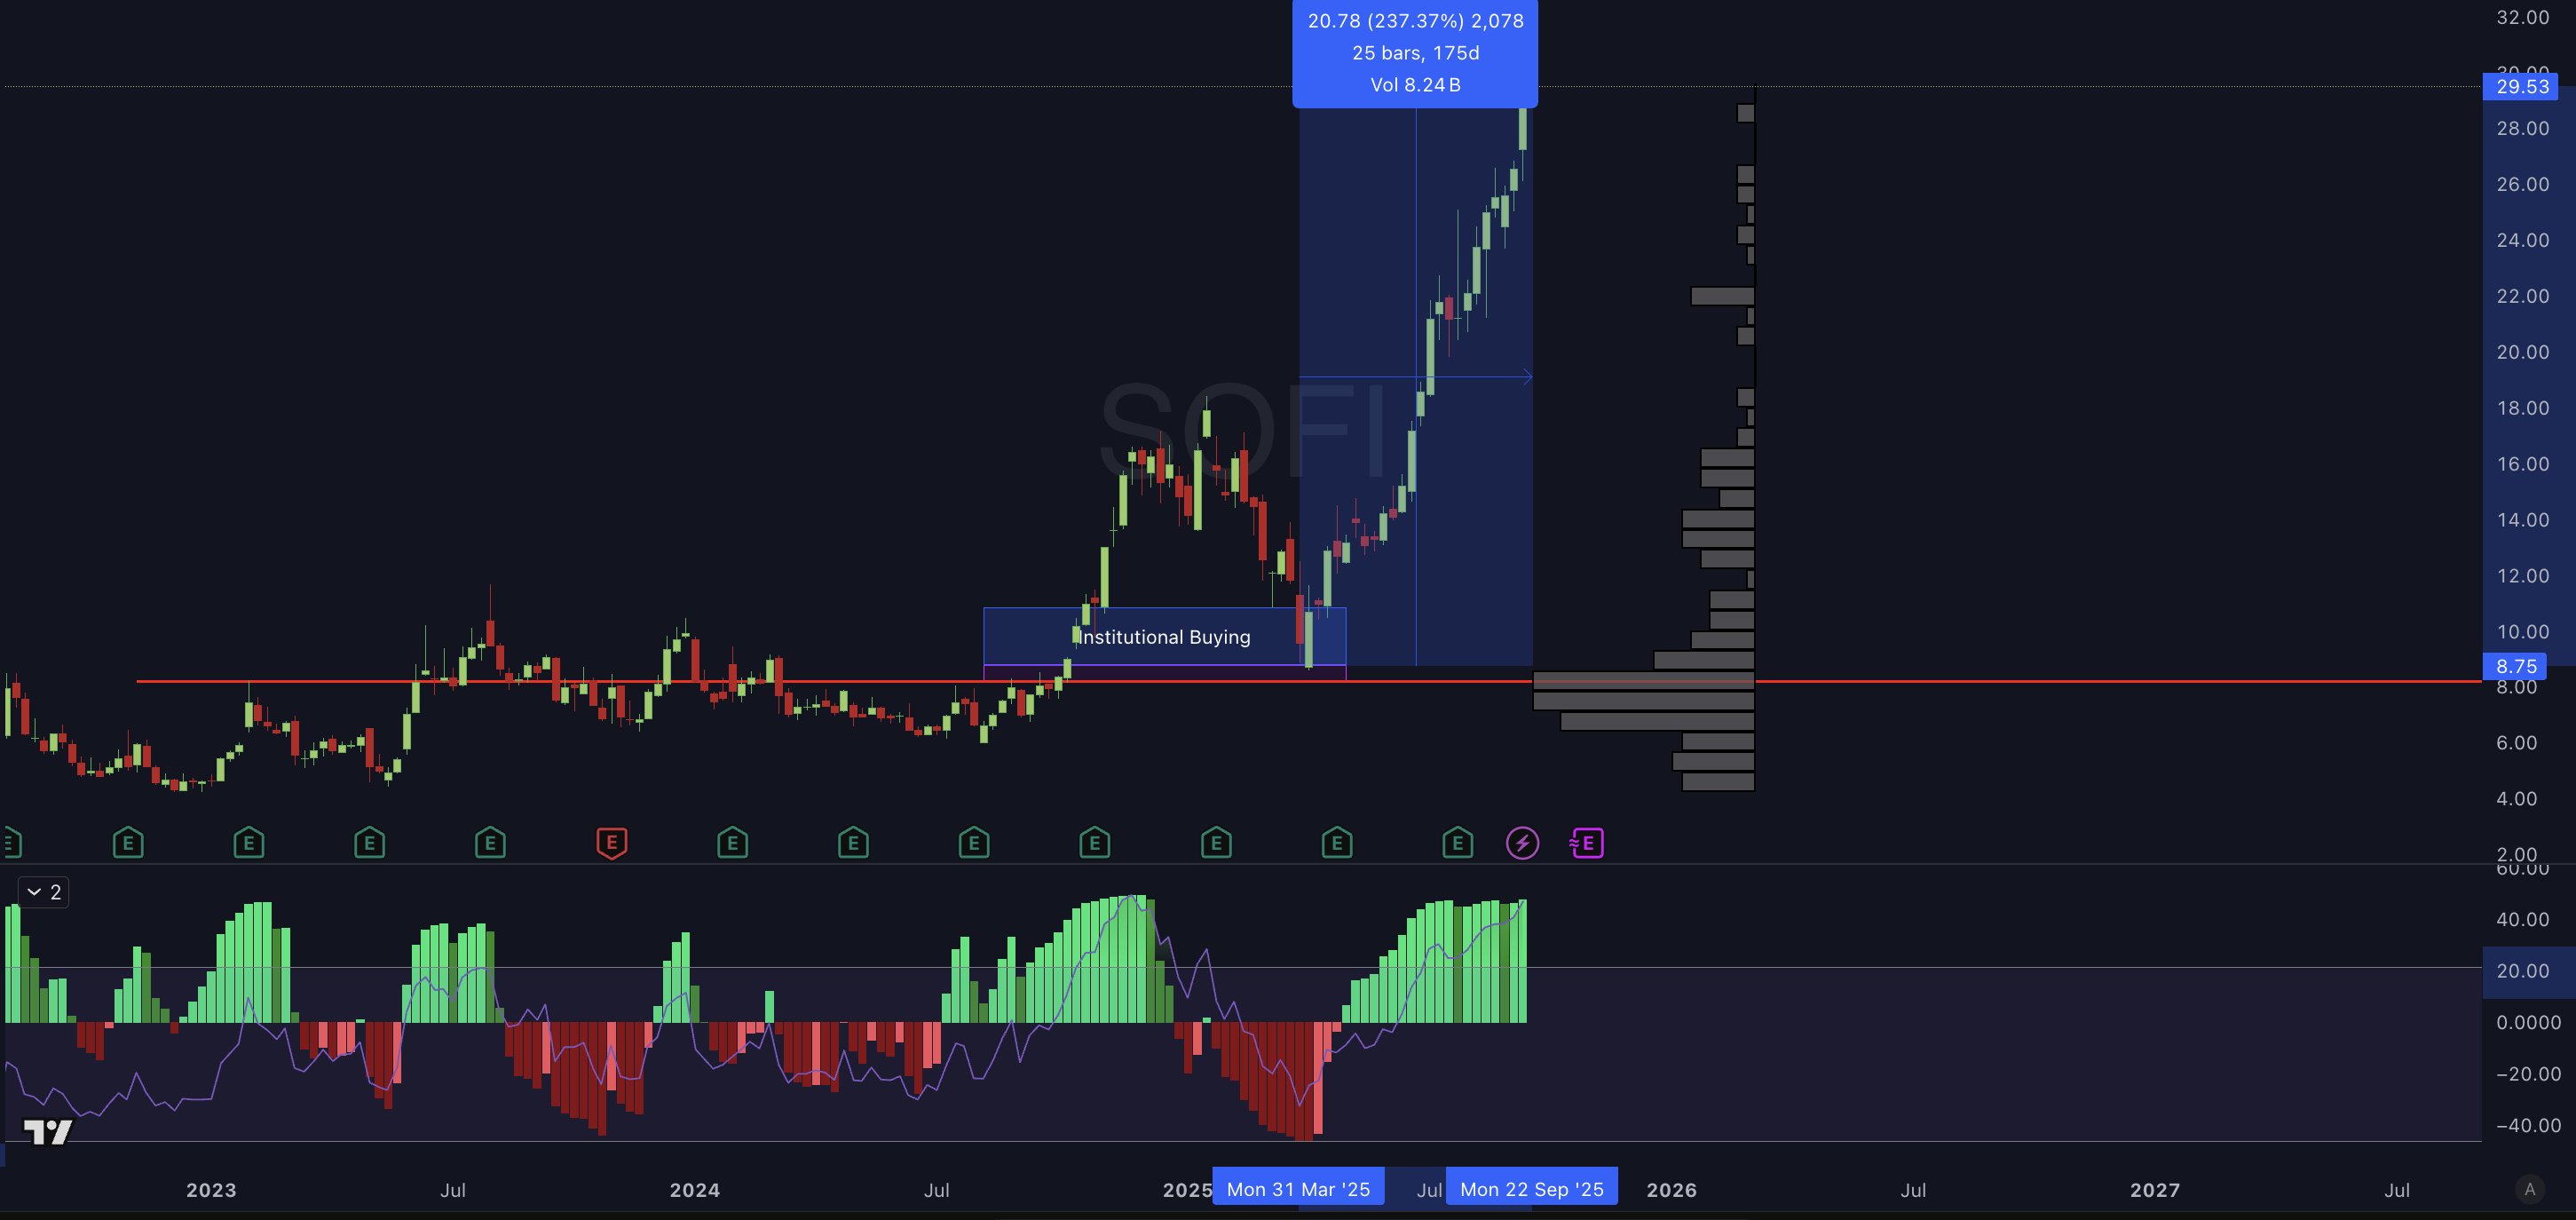Click the green earnings marker right of the red marker

point(732,843)
